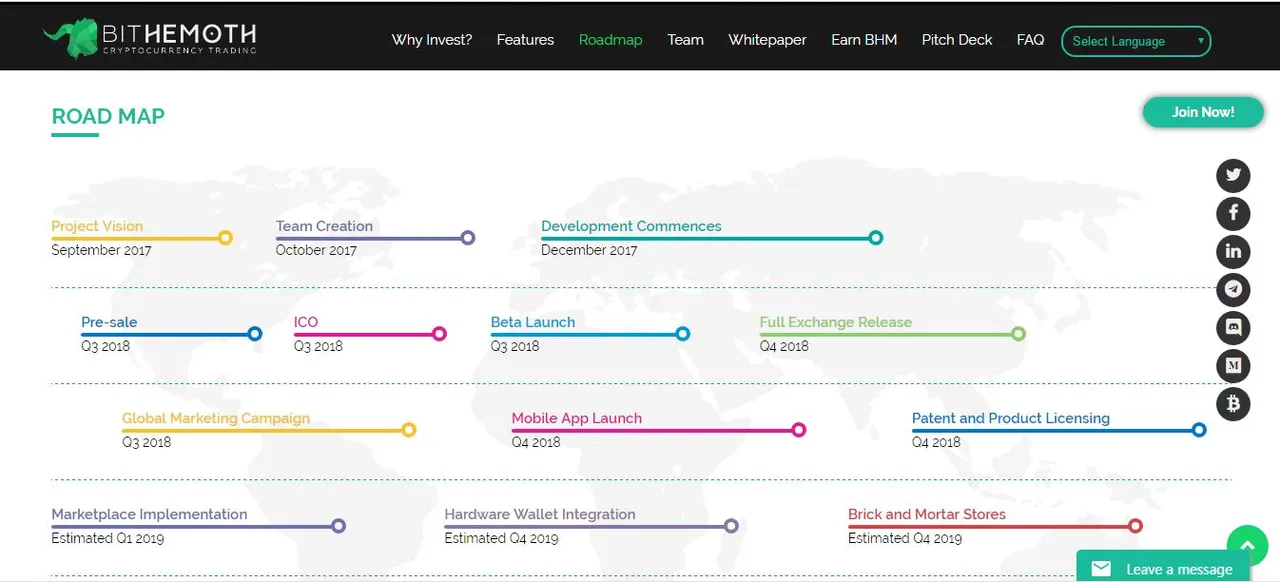
Task: Click the Marketplace Implementation marker
Action: click(338, 526)
